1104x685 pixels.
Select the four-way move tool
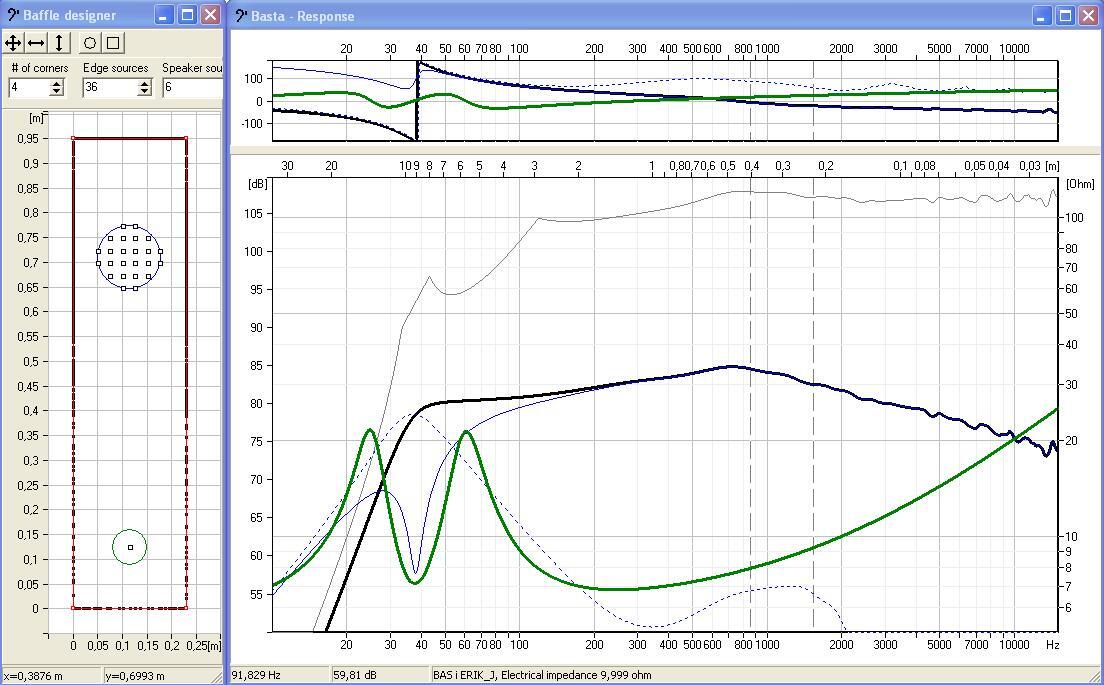tap(13, 42)
